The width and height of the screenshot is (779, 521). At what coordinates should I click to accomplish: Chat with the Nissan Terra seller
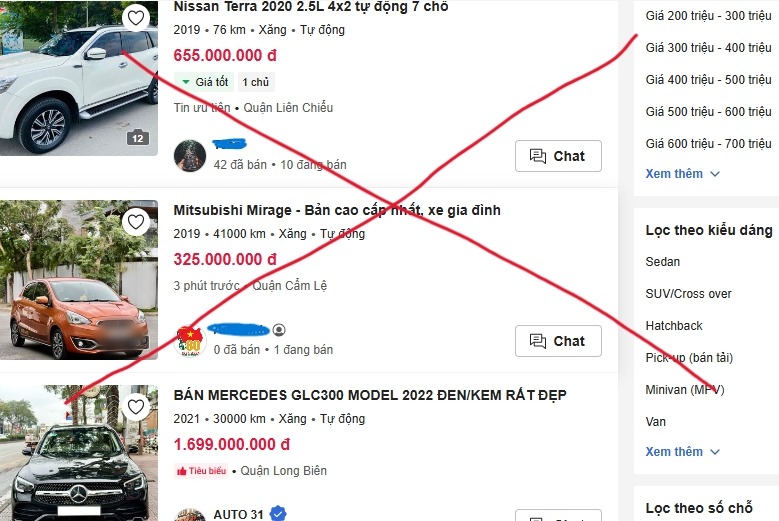click(558, 156)
